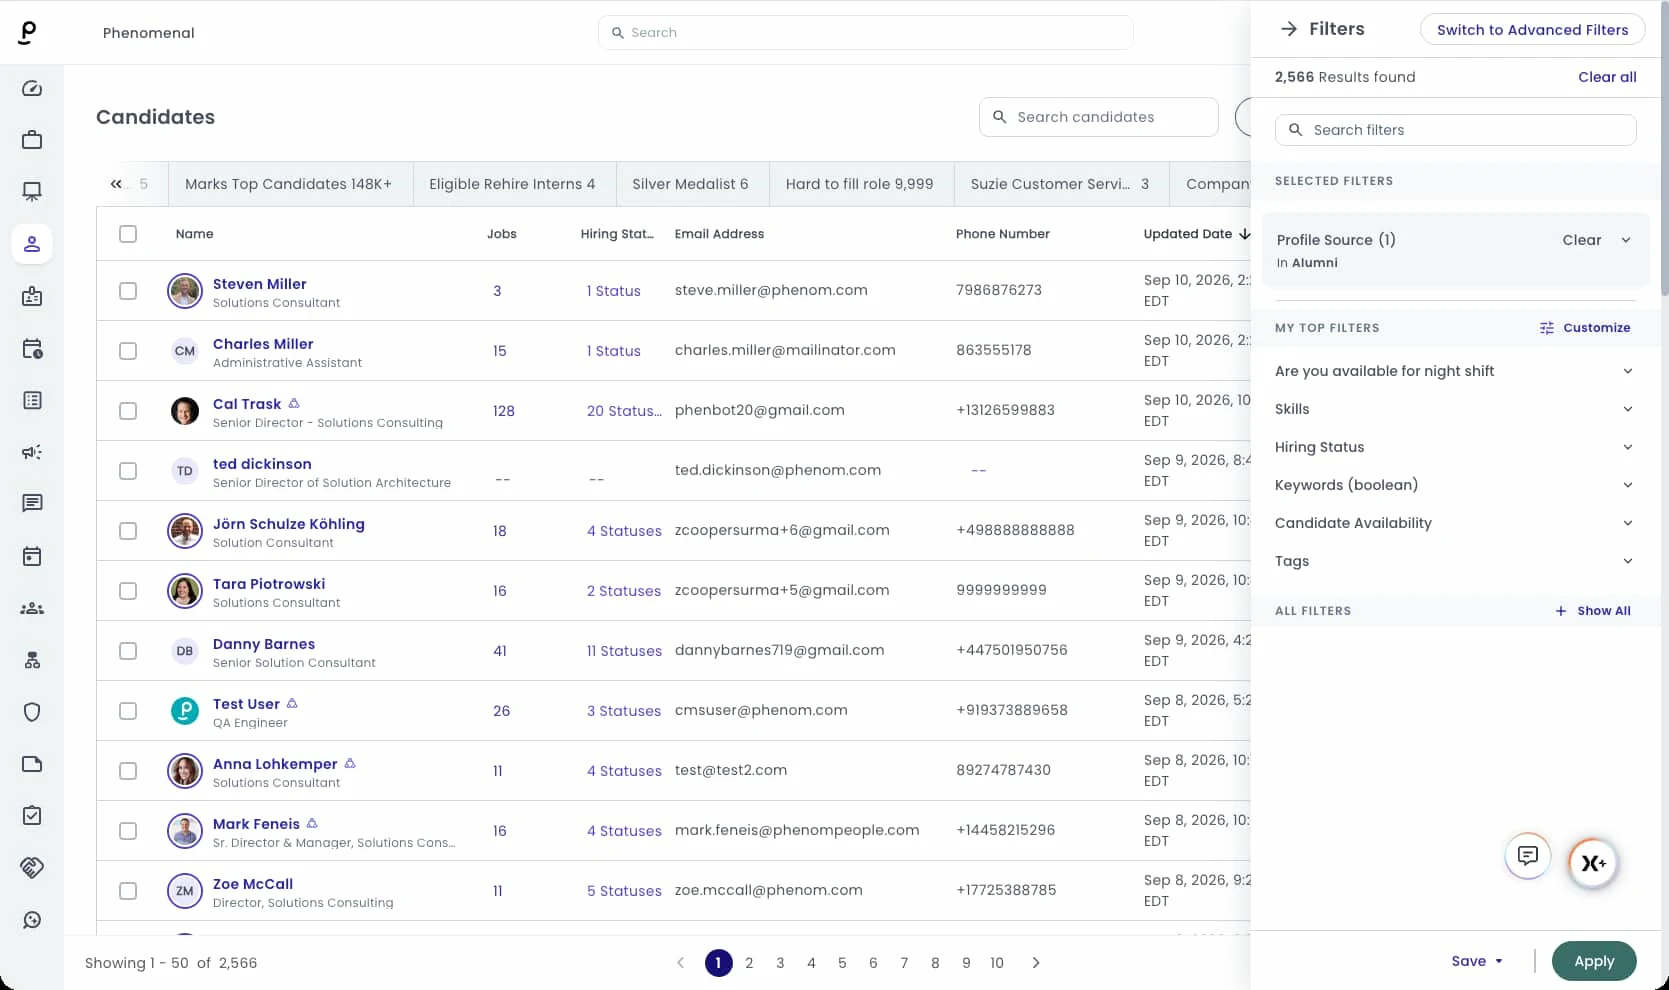Collapse the Filters panel arrow

pos(1289,29)
